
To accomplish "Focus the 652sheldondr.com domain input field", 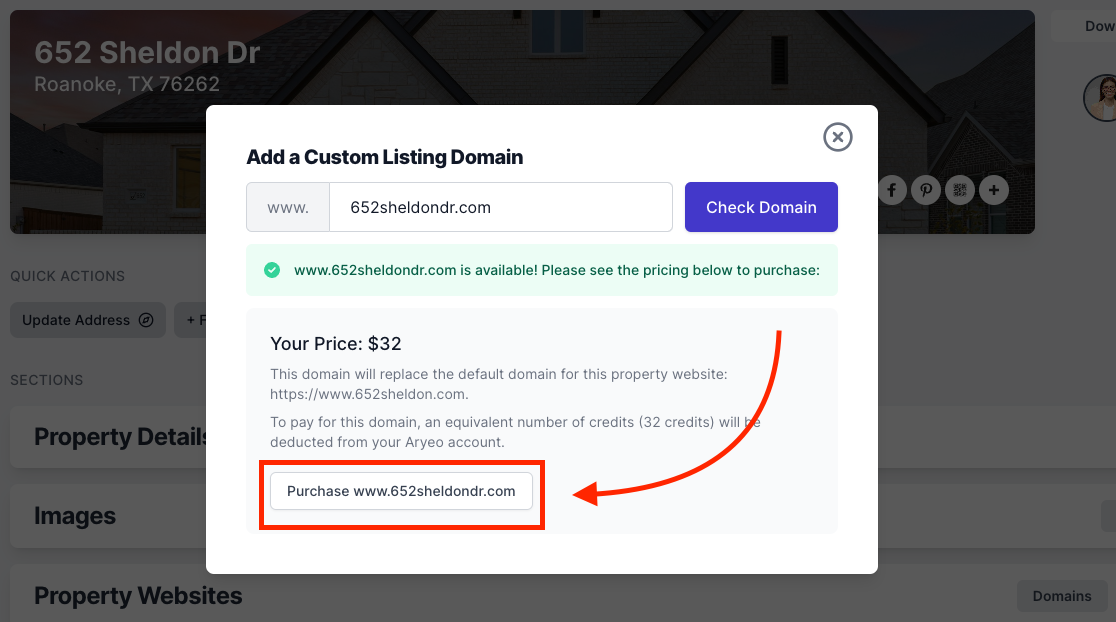I will [501, 207].
